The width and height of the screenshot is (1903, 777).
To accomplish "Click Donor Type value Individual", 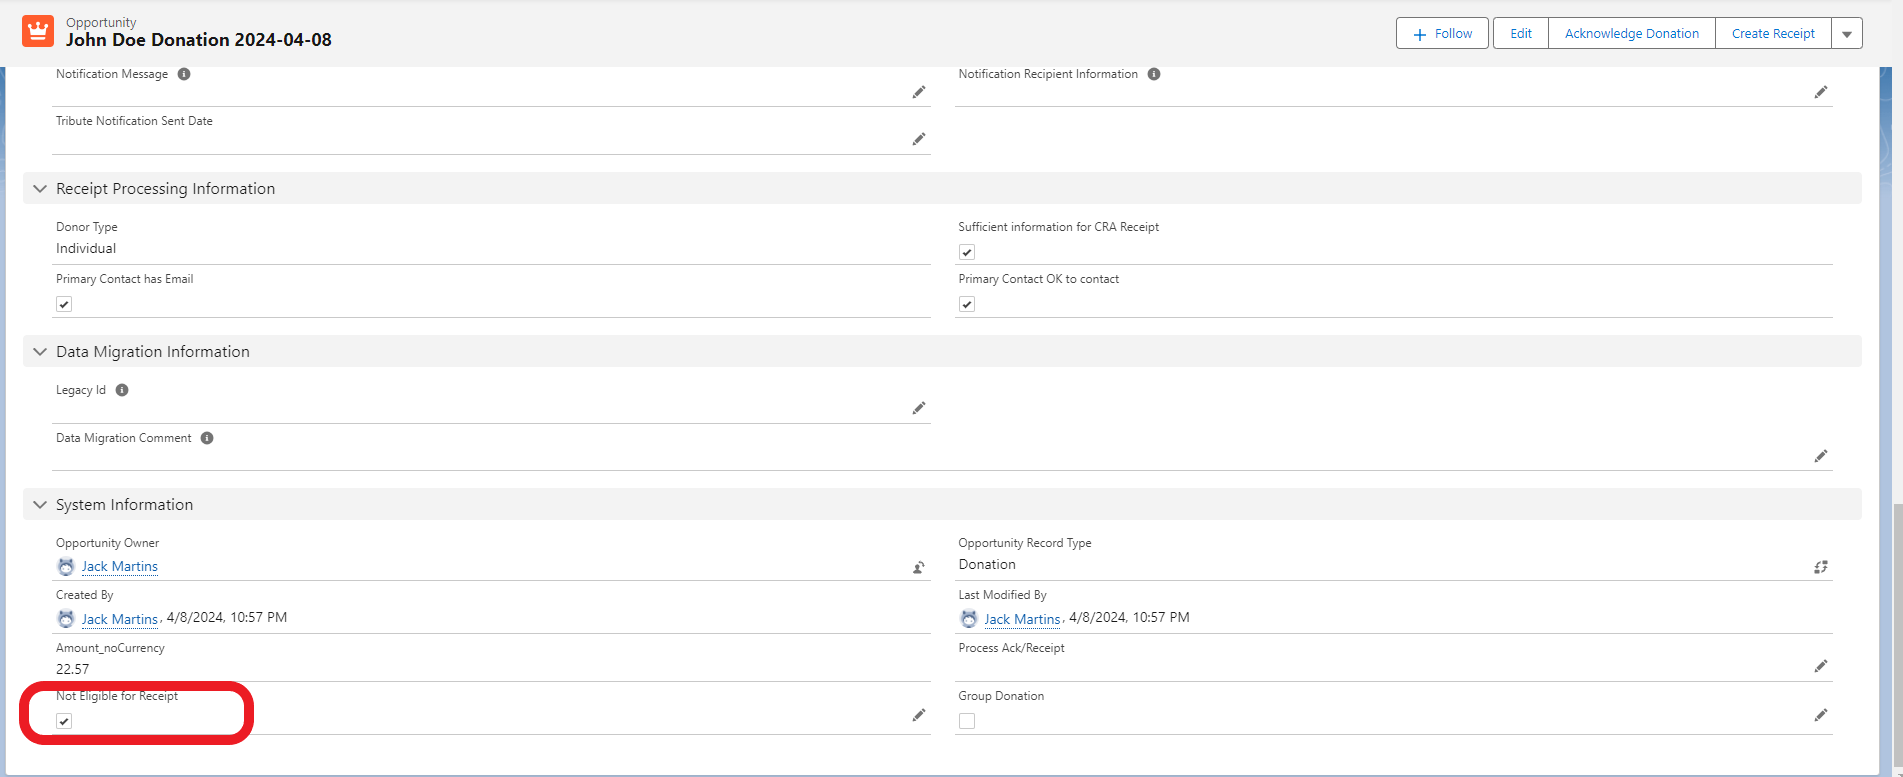I will tap(86, 248).
